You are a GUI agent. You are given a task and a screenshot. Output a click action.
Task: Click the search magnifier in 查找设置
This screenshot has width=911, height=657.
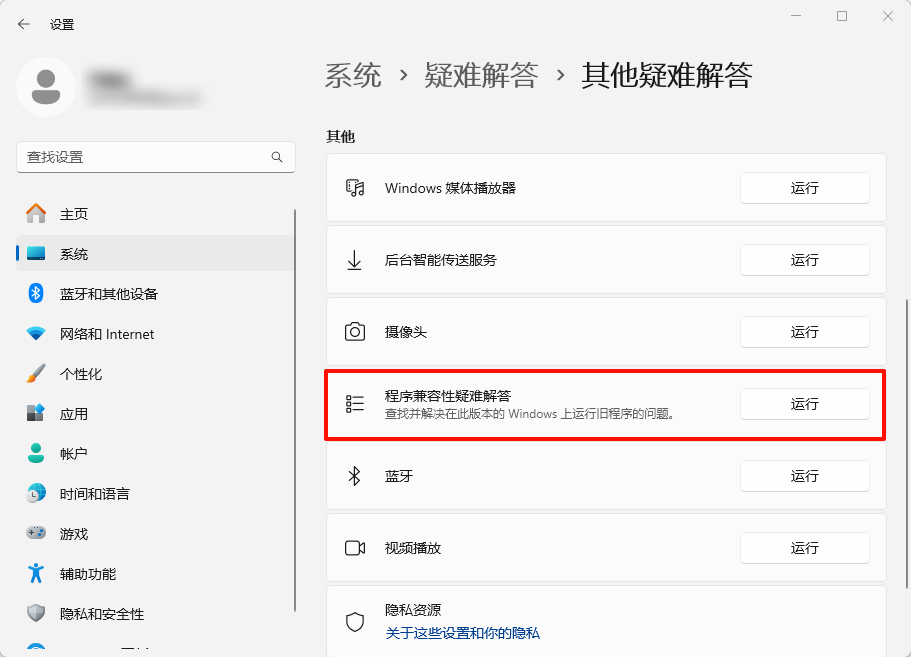(277, 157)
